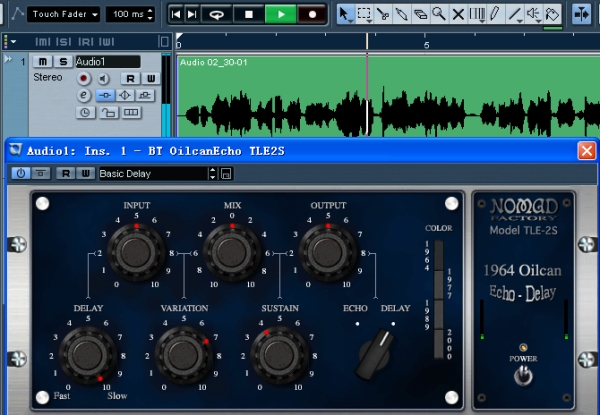Image resolution: width=600 pixels, height=415 pixels.
Task: Flip the POWER toggle switch
Action: click(x=523, y=375)
